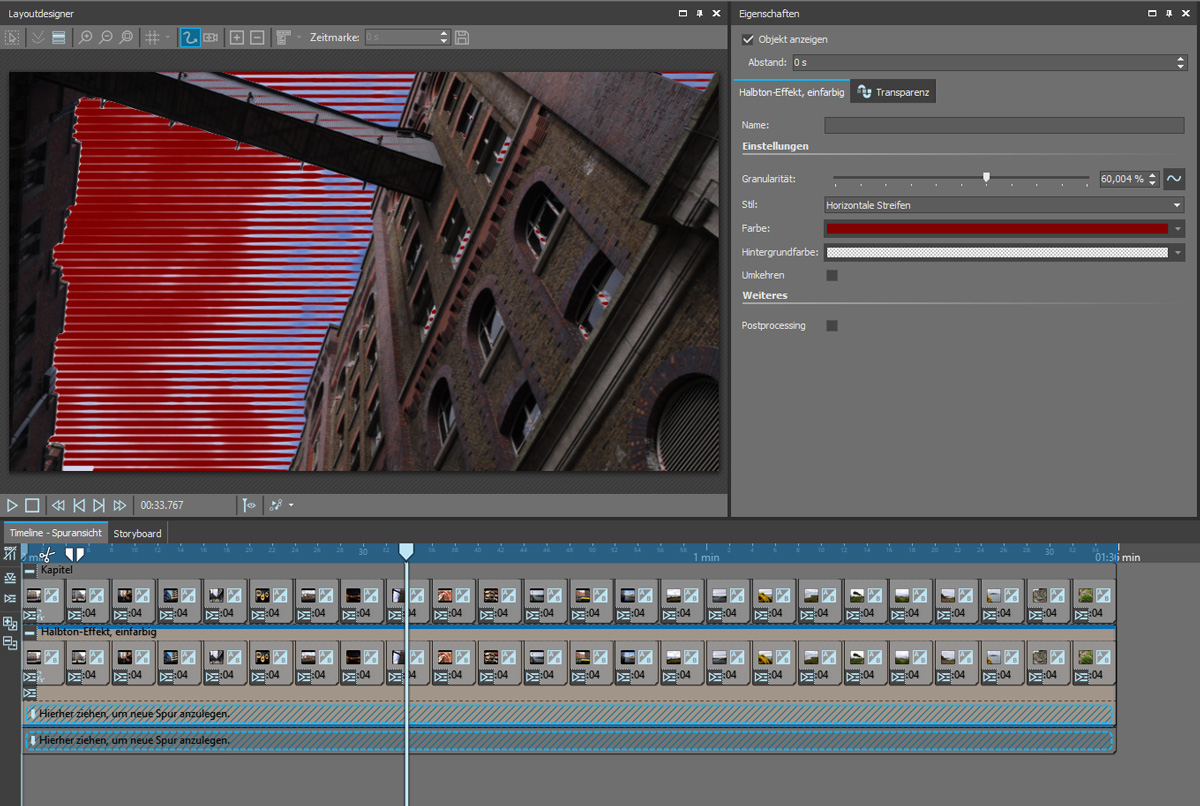
Task: Stop playback with the square Stop button
Action: (32, 505)
